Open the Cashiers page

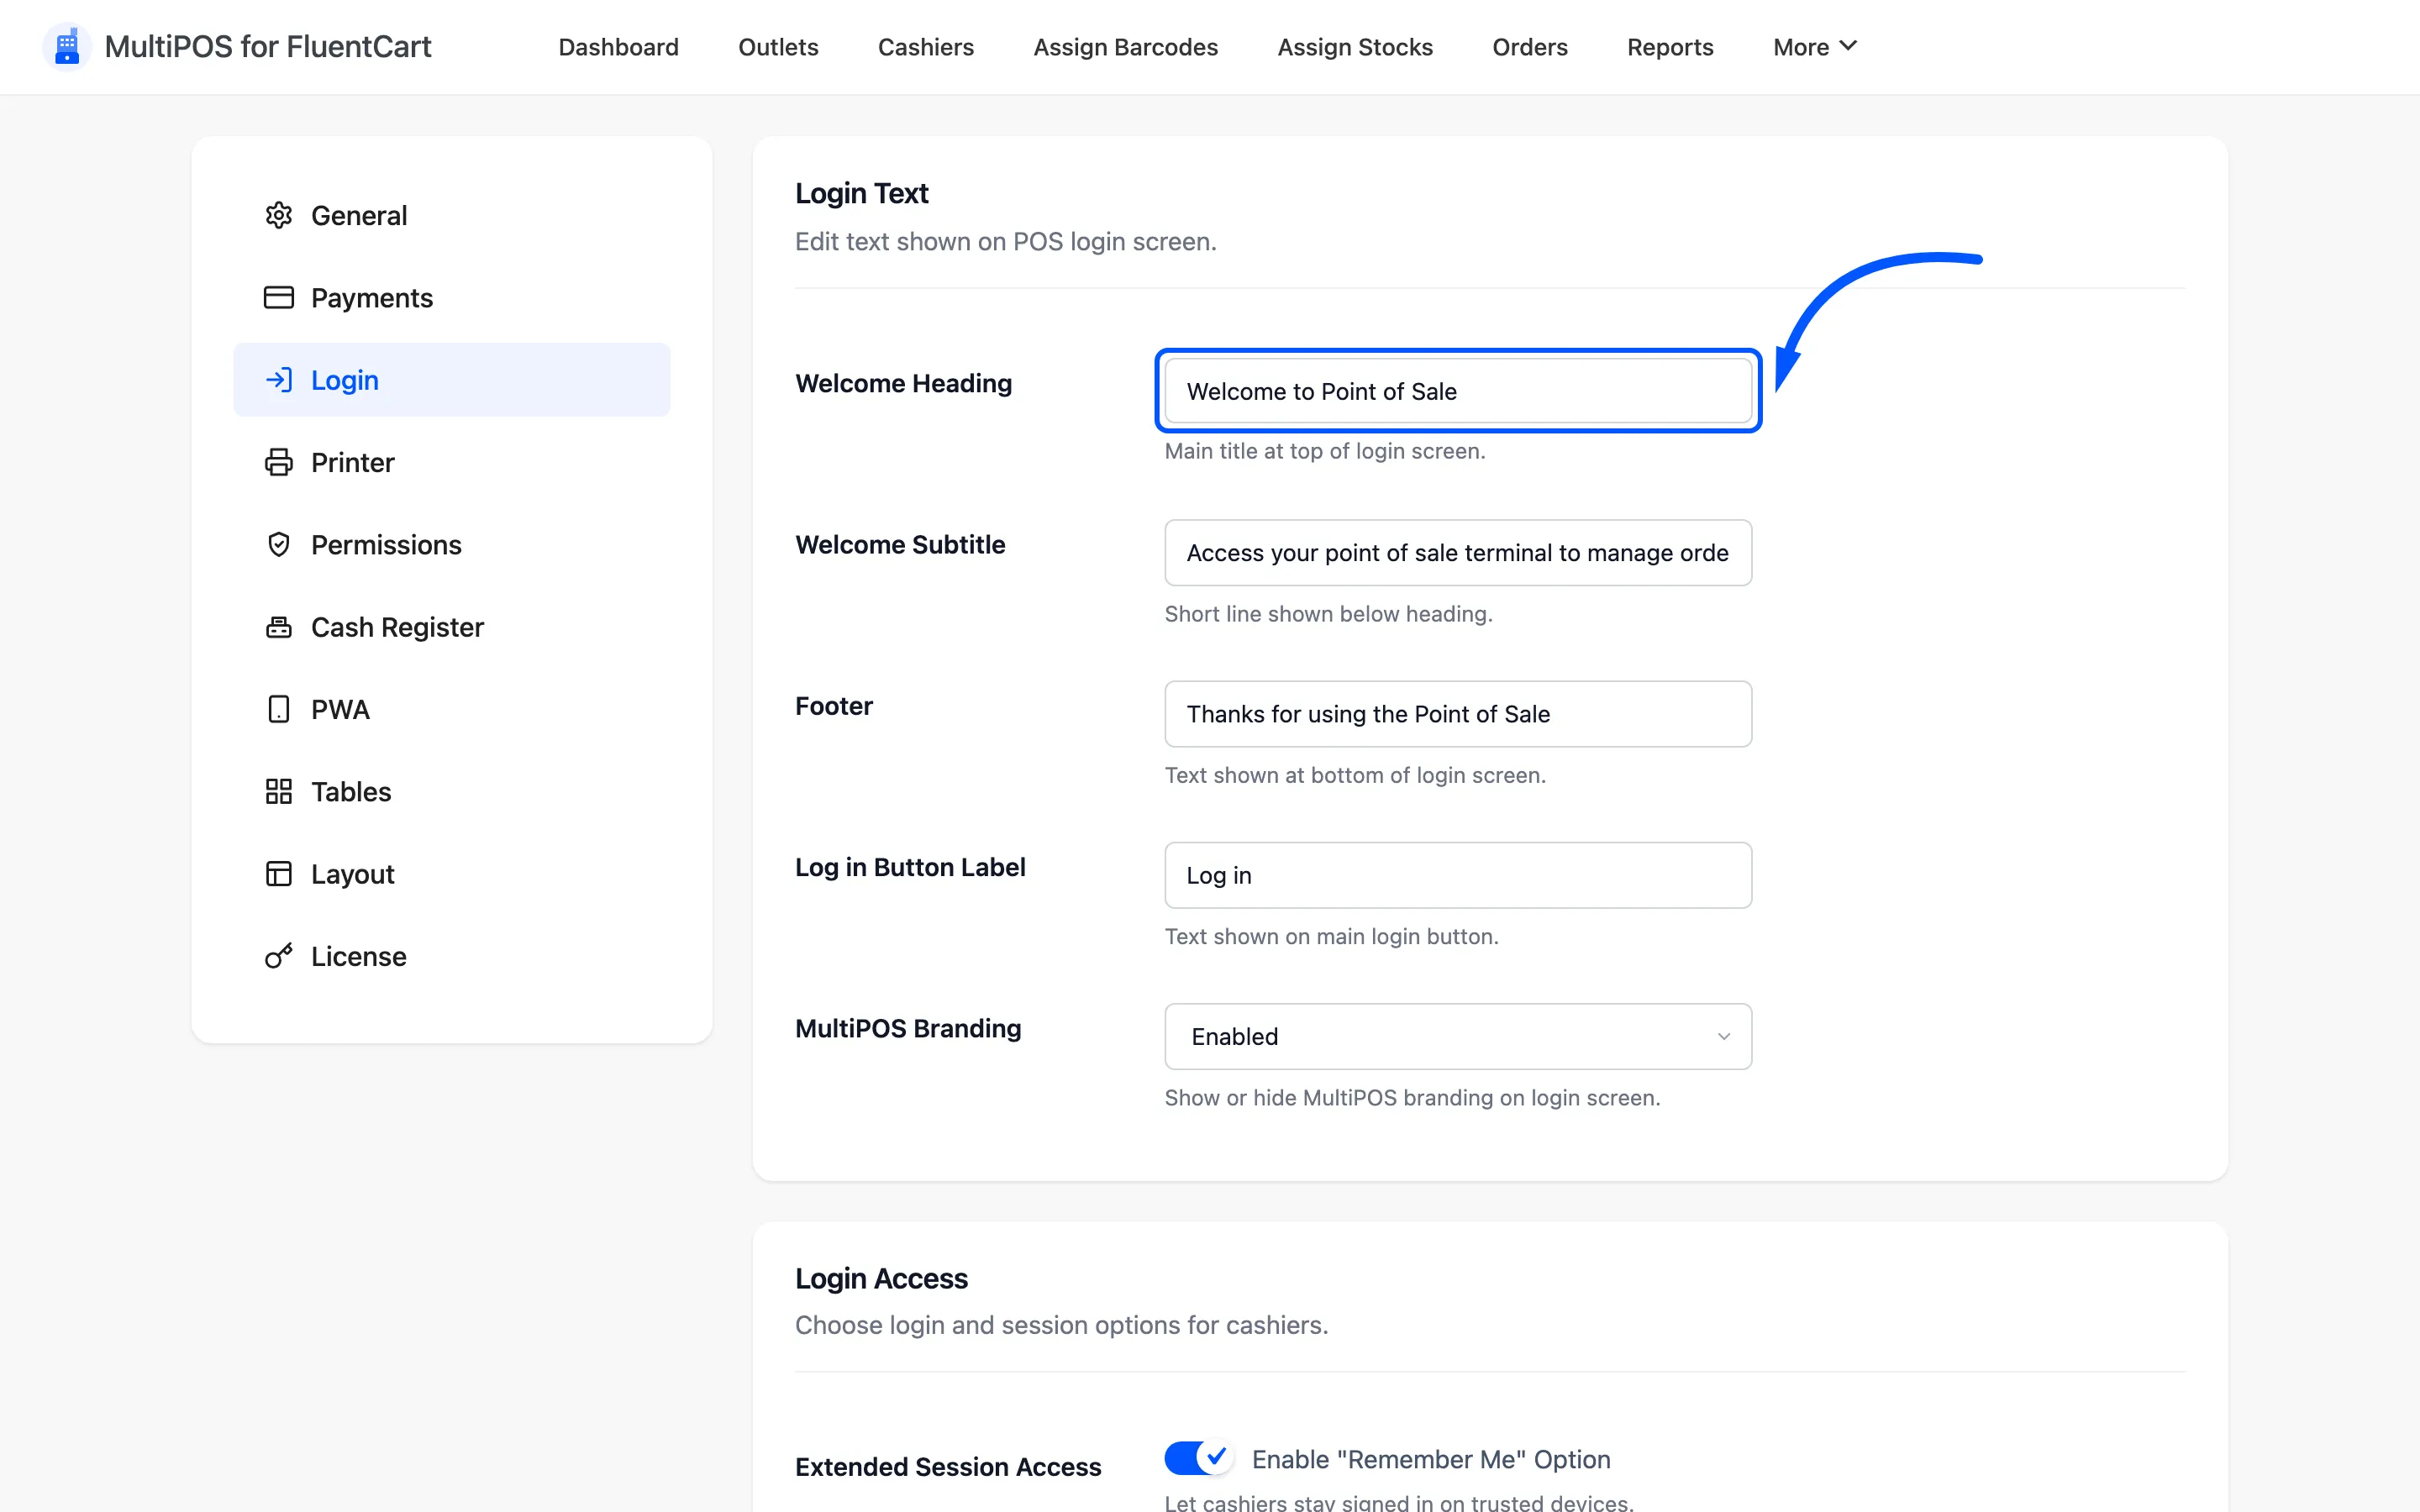(x=925, y=47)
